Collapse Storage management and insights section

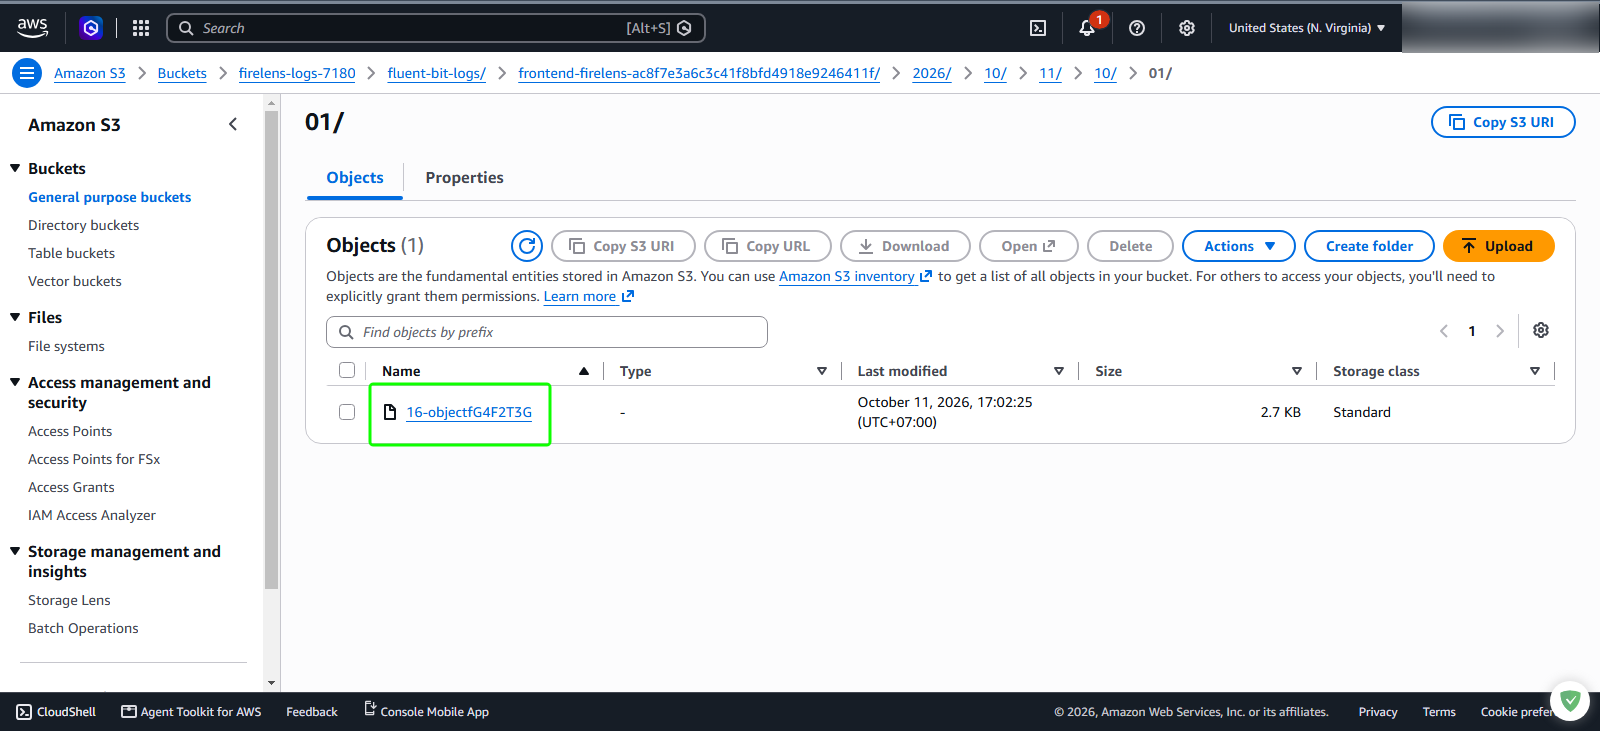pos(15,551)
